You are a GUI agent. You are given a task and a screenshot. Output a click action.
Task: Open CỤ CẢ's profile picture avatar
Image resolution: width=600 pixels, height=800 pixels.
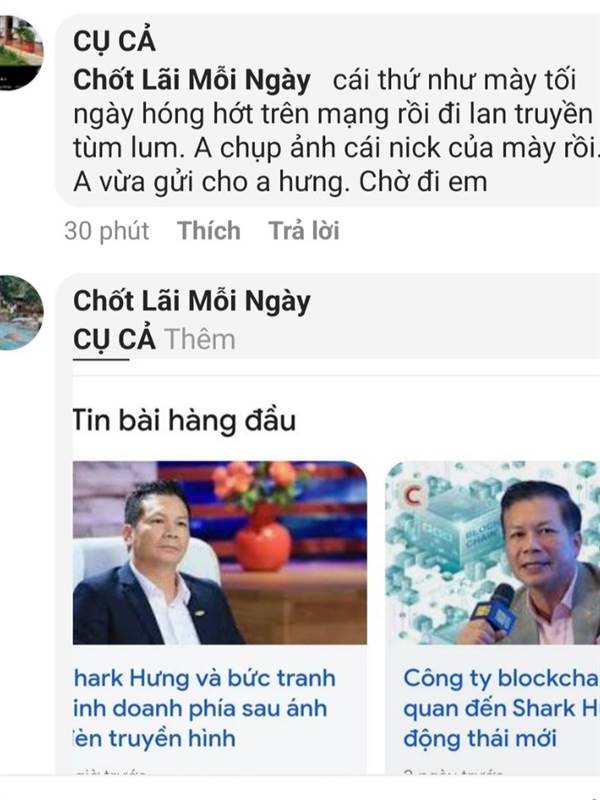(x=19, y=52)
